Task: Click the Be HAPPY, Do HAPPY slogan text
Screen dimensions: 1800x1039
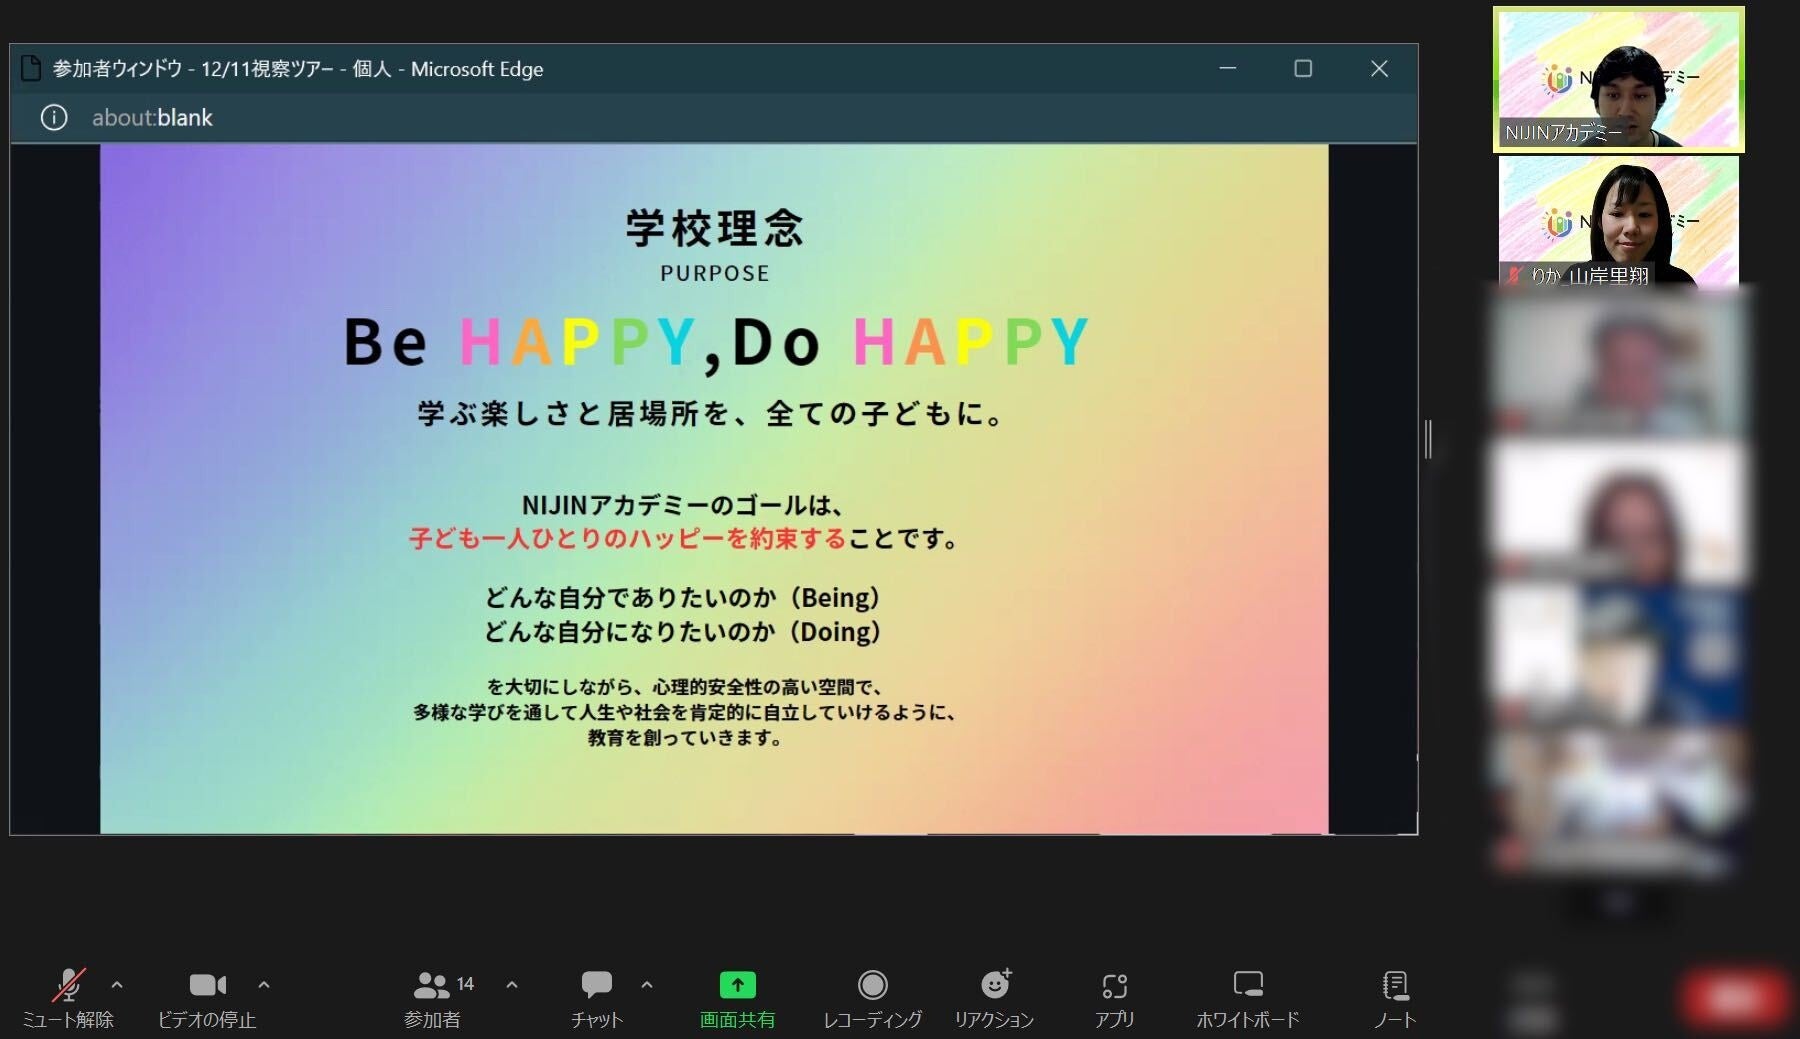Action: coord(716,342)
